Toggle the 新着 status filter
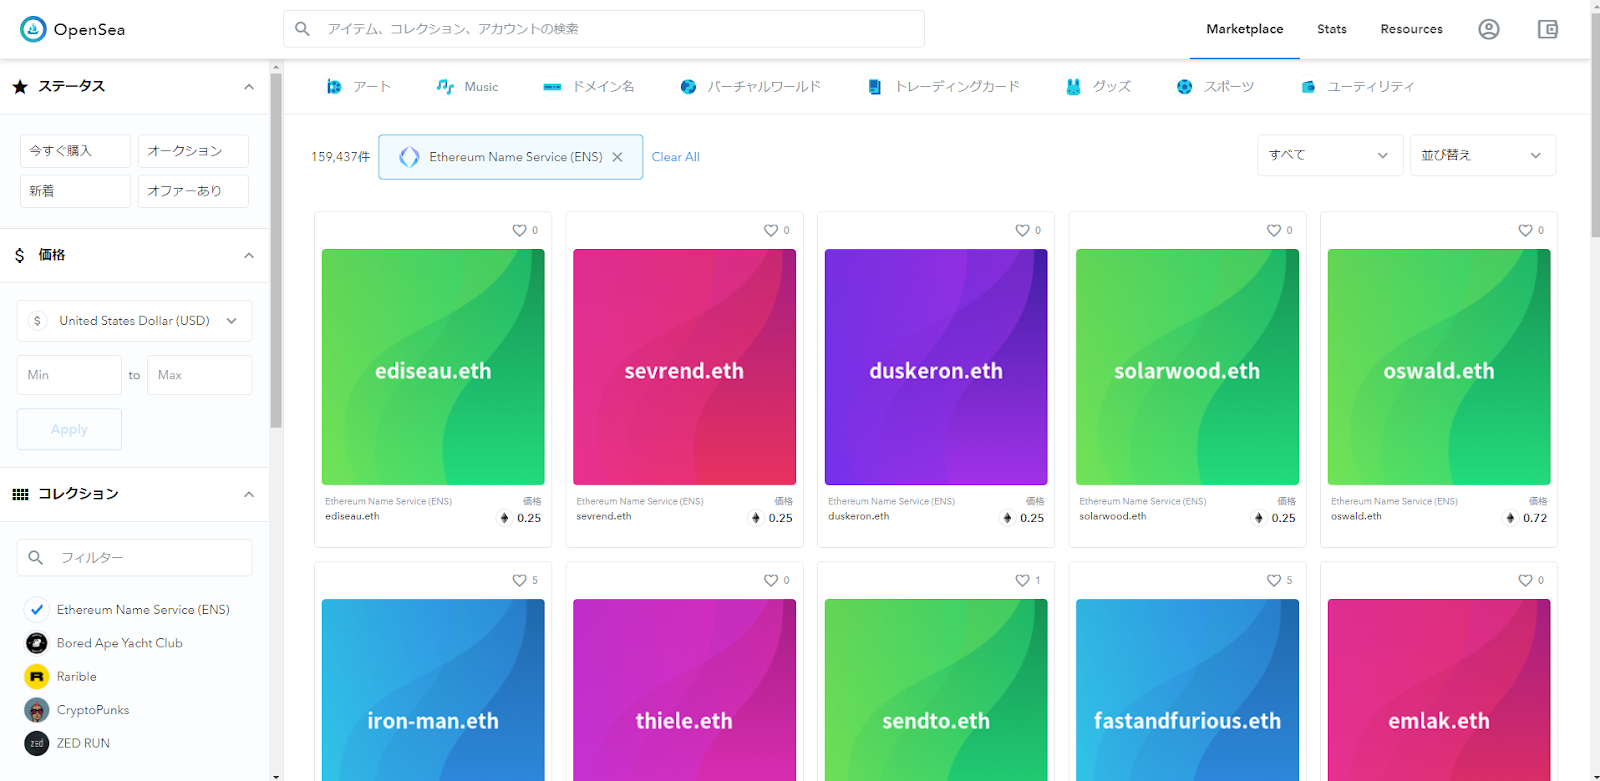Image resolution: width=1600 pixels, height=781 pixels. point(75,191)
